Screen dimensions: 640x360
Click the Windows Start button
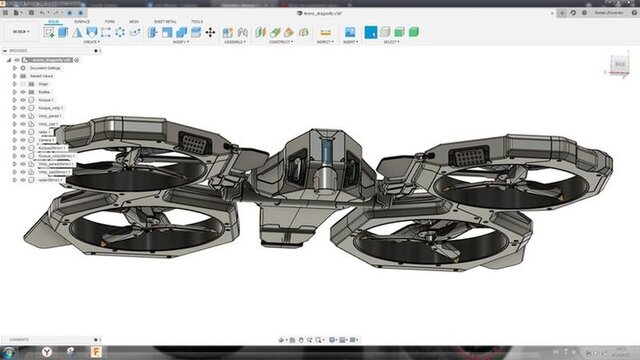pyautogui.click(x=9, y=352)
